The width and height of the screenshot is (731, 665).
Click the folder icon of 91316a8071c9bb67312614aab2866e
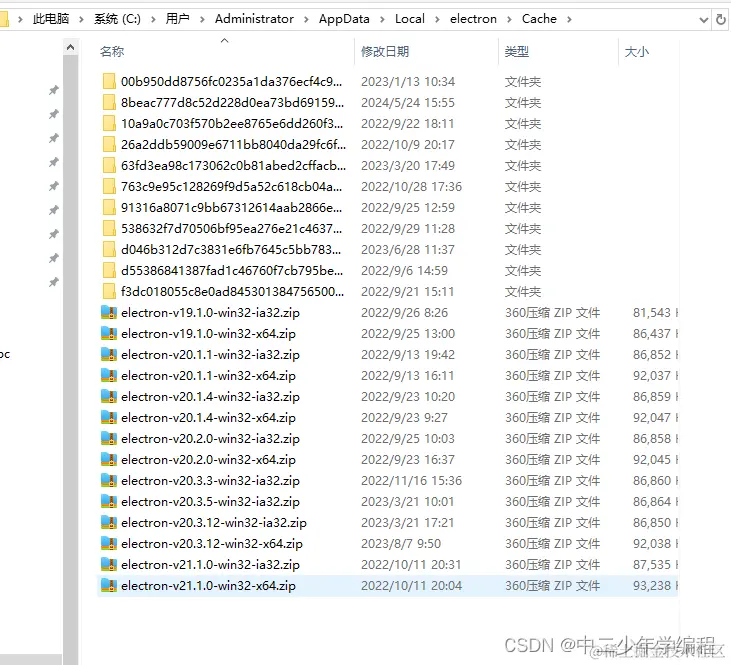click(109, 207)
